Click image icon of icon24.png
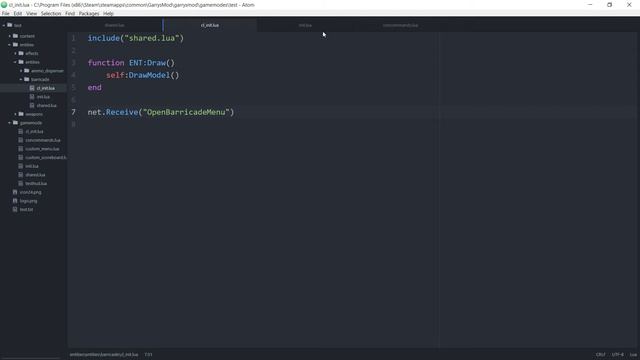This screenshot has width=640, height=360. click(x=15, y=192)
